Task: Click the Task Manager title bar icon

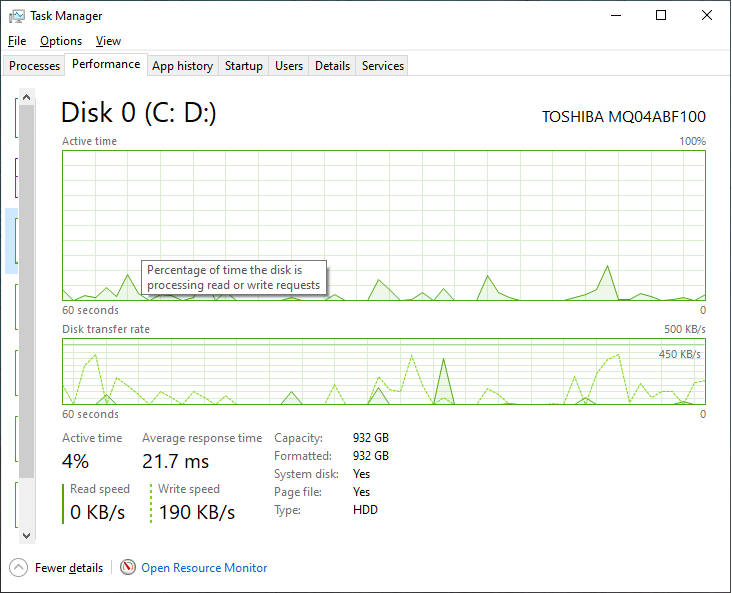Action: click(x=16, y=16)
